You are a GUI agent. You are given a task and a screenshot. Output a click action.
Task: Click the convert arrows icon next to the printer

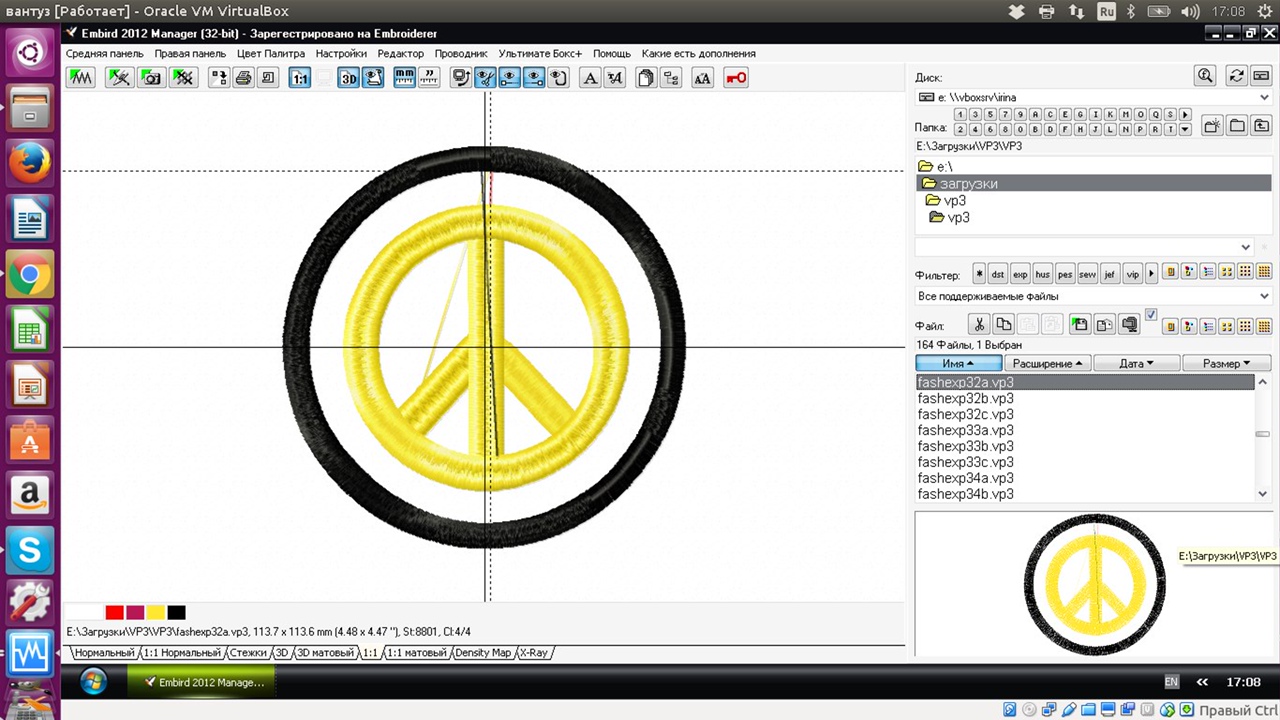[x=219, y=78]
